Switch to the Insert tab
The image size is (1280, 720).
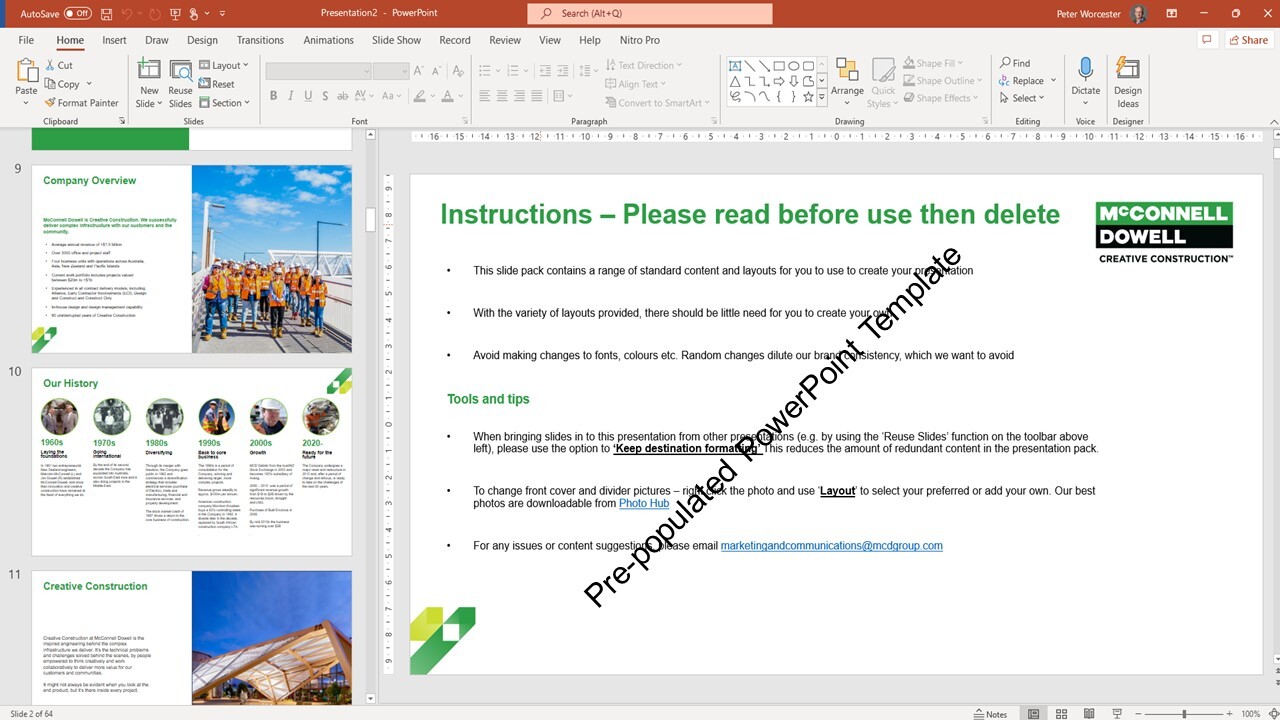[x=114, y=40]
